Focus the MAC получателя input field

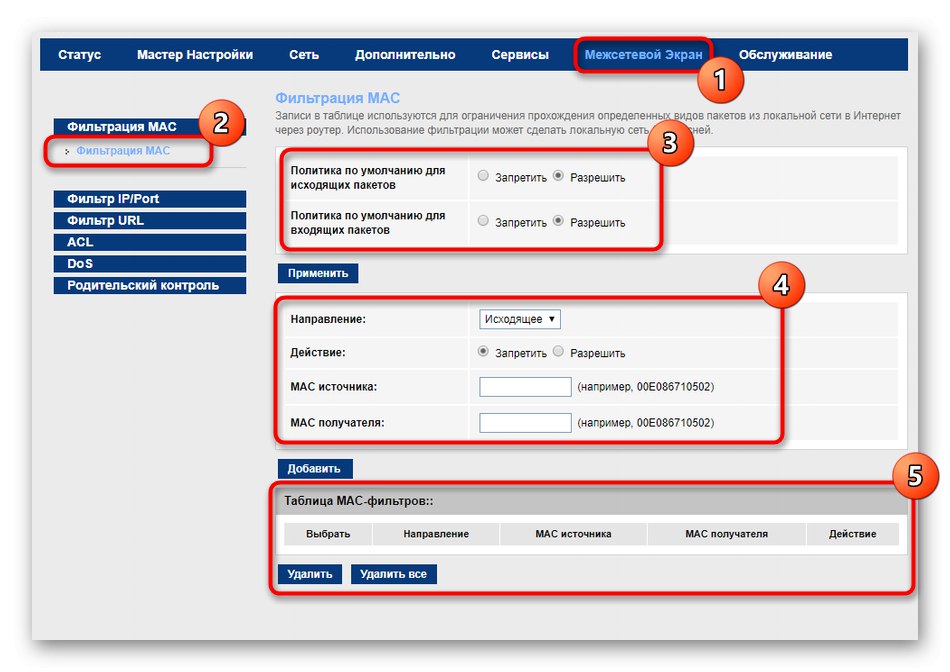(x=525, y=422)
